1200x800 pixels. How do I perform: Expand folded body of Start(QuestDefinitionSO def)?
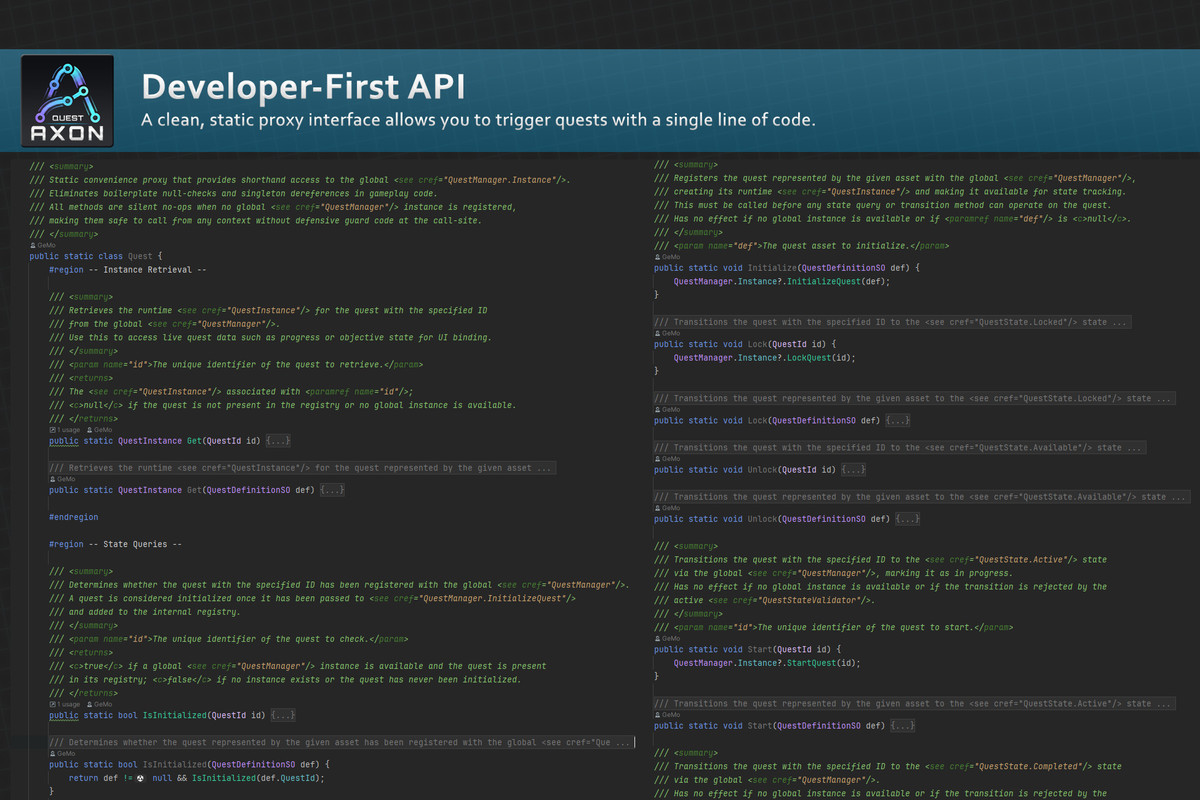(x=903, y=726)
